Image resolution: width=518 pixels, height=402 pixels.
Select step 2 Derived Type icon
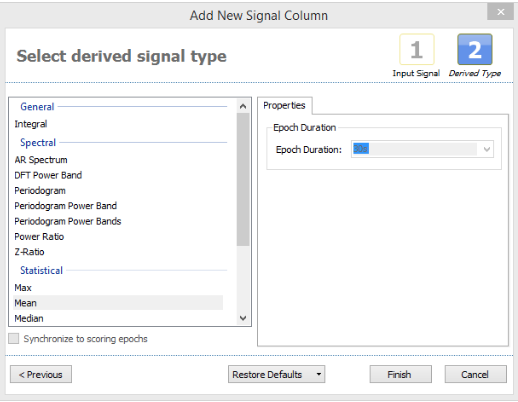click(475, 49)
